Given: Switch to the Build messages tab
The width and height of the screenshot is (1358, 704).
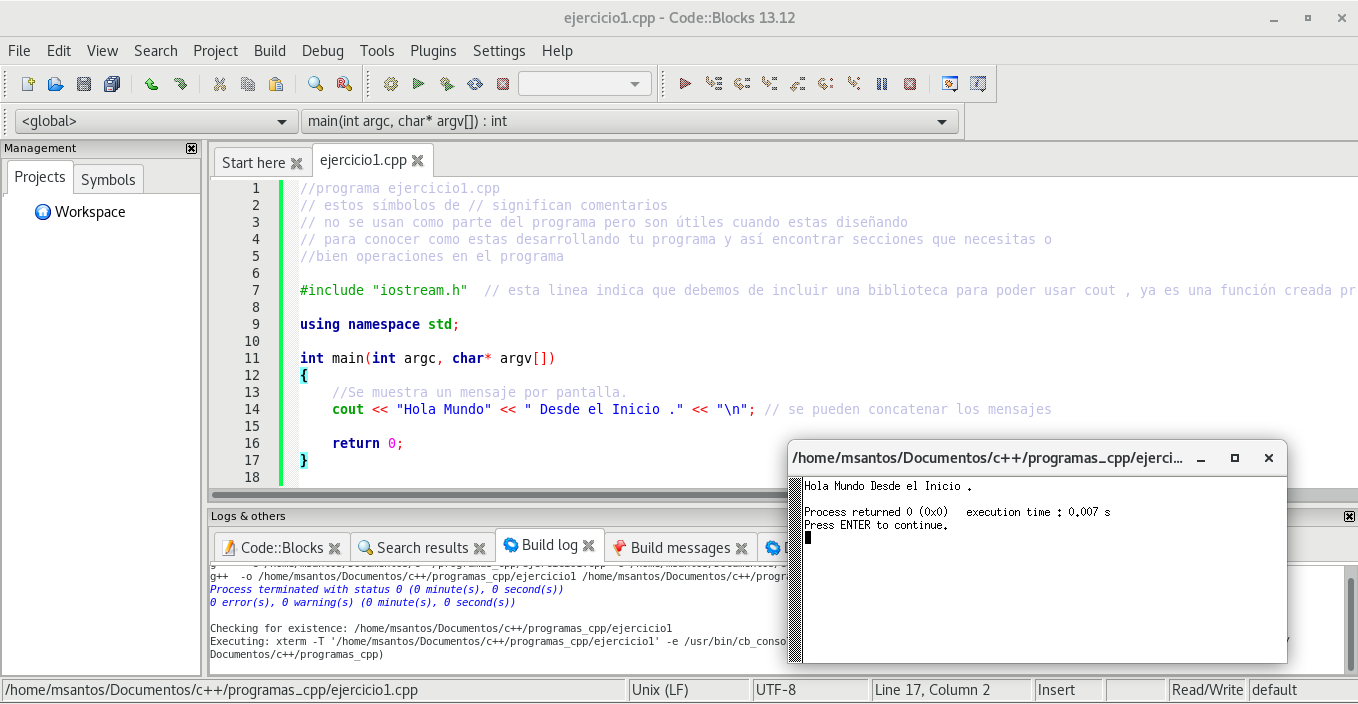Looking at the screenshot, I should (680, 548).
